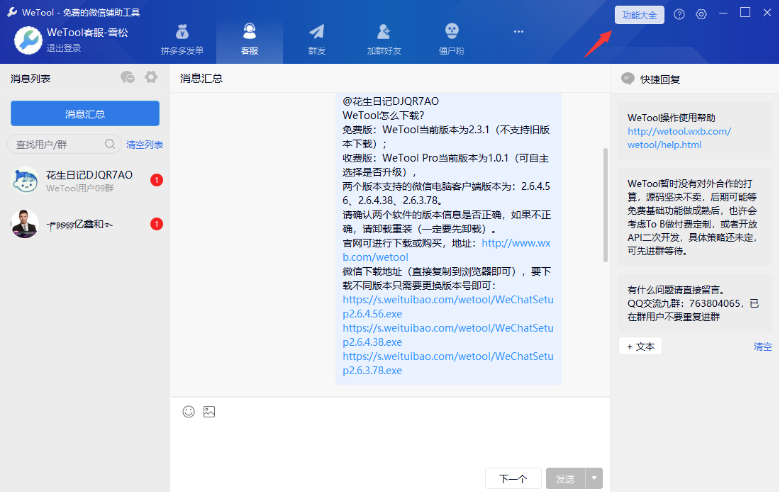
Task: Click the 功能大全 button
Action: pyautogui.click(x=639, y=15)
